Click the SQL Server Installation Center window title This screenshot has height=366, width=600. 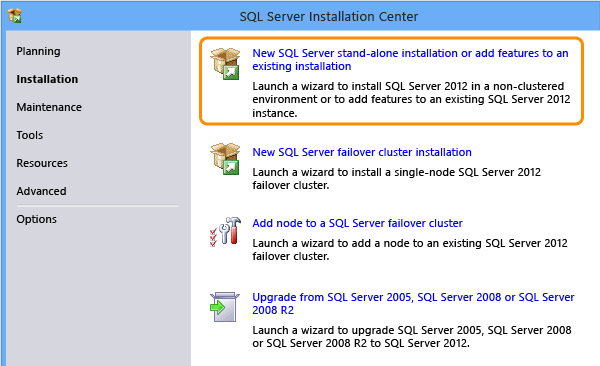pos(329,16)
